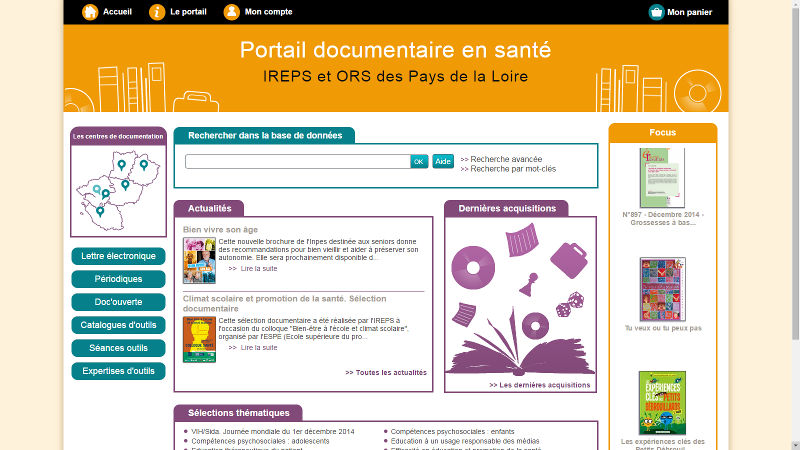This screenshot has height=450, width=800.
Task: Open Toutes les actualités link
Action: (386, 372)
